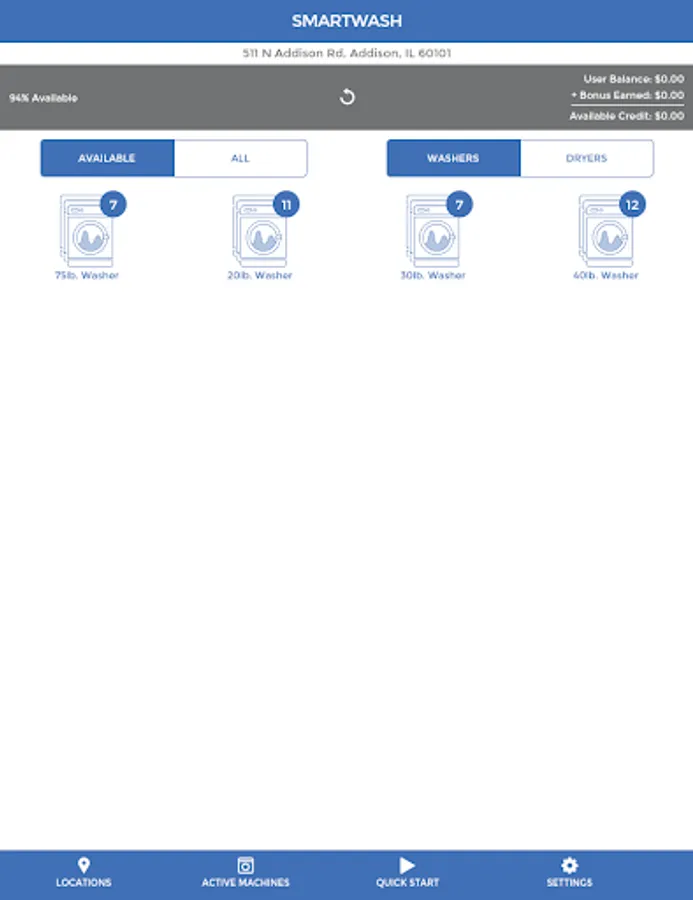Select the 40lb. Washer machine icon

click(606, 231)
